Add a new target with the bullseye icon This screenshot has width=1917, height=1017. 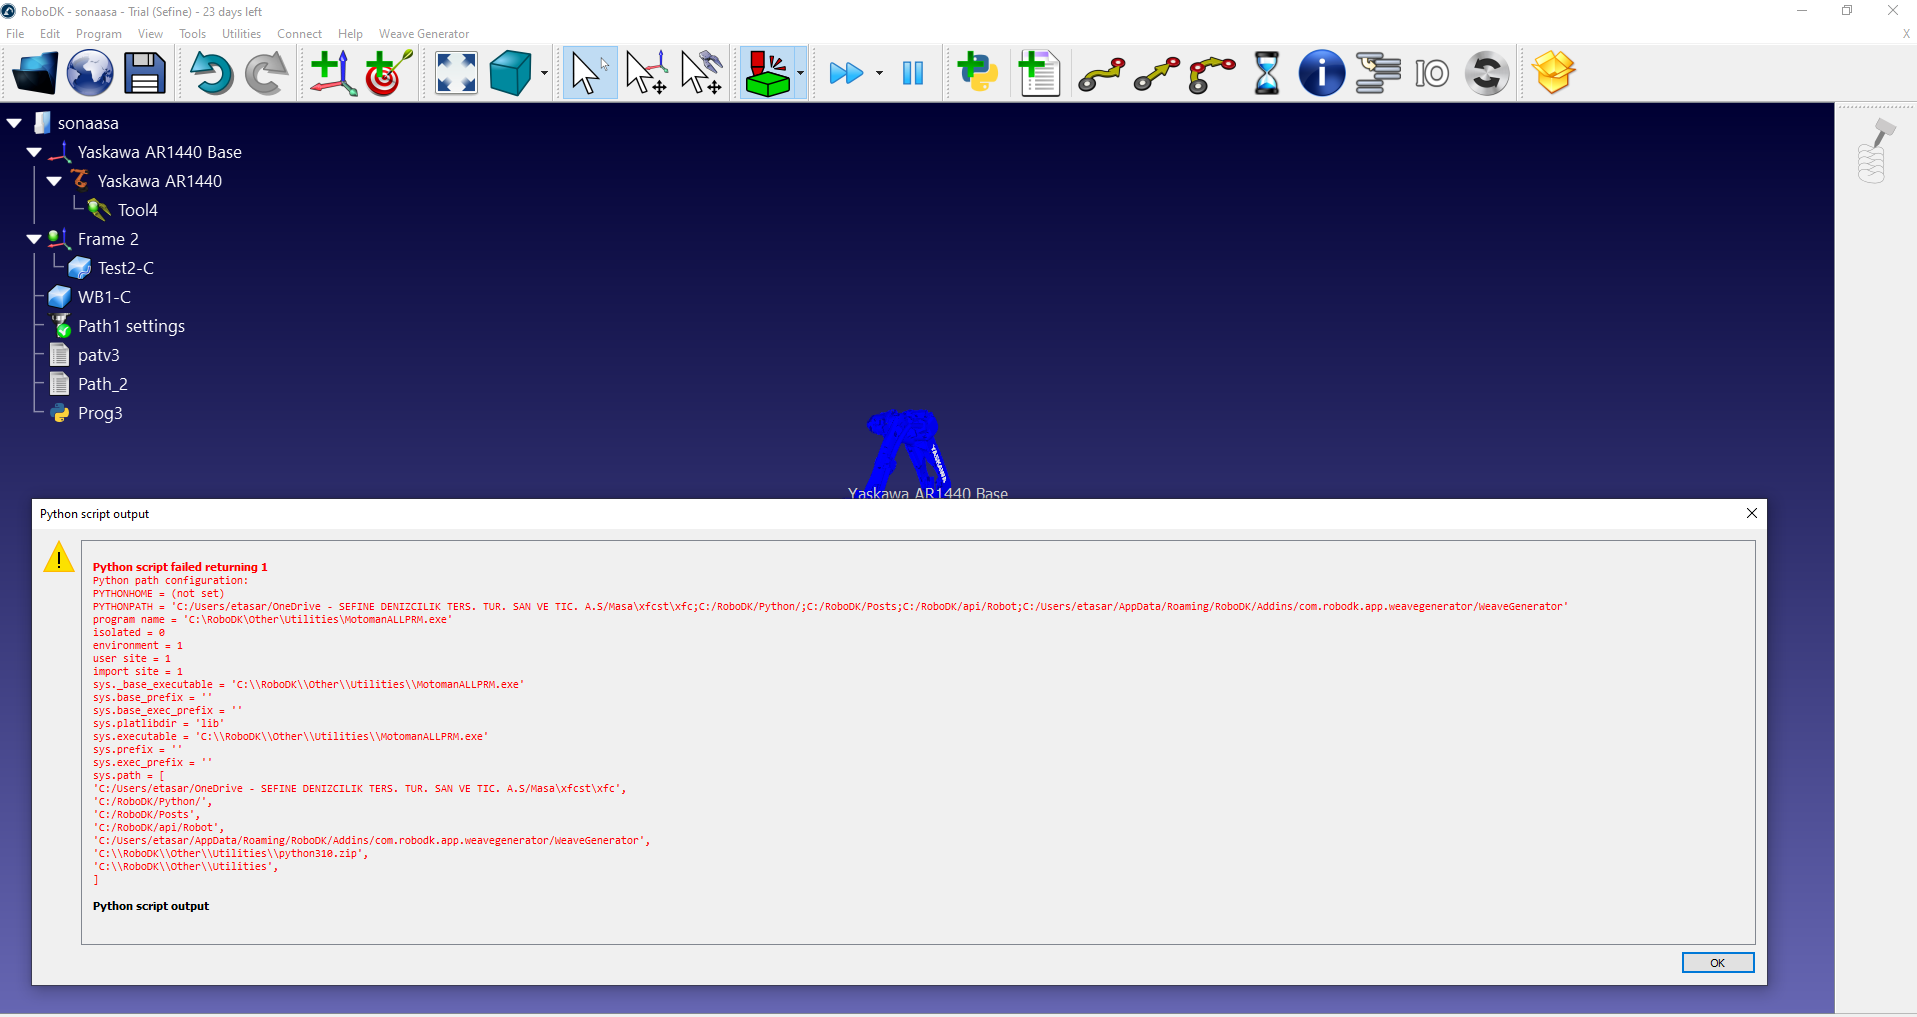point(388,73)
